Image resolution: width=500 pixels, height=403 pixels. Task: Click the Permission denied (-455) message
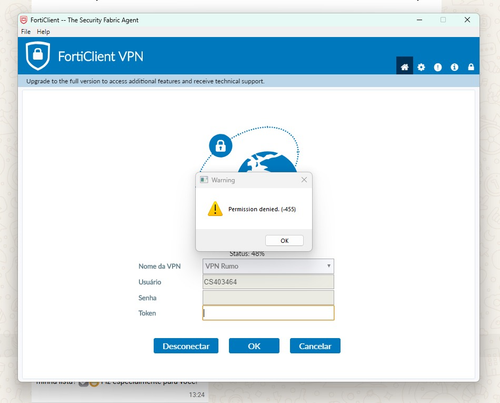[x=262, y=209]
